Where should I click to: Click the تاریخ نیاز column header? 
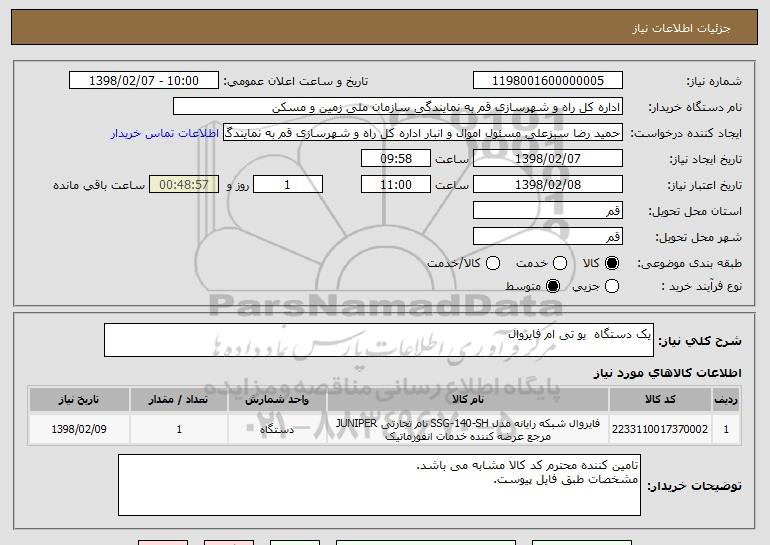point(79,400)
